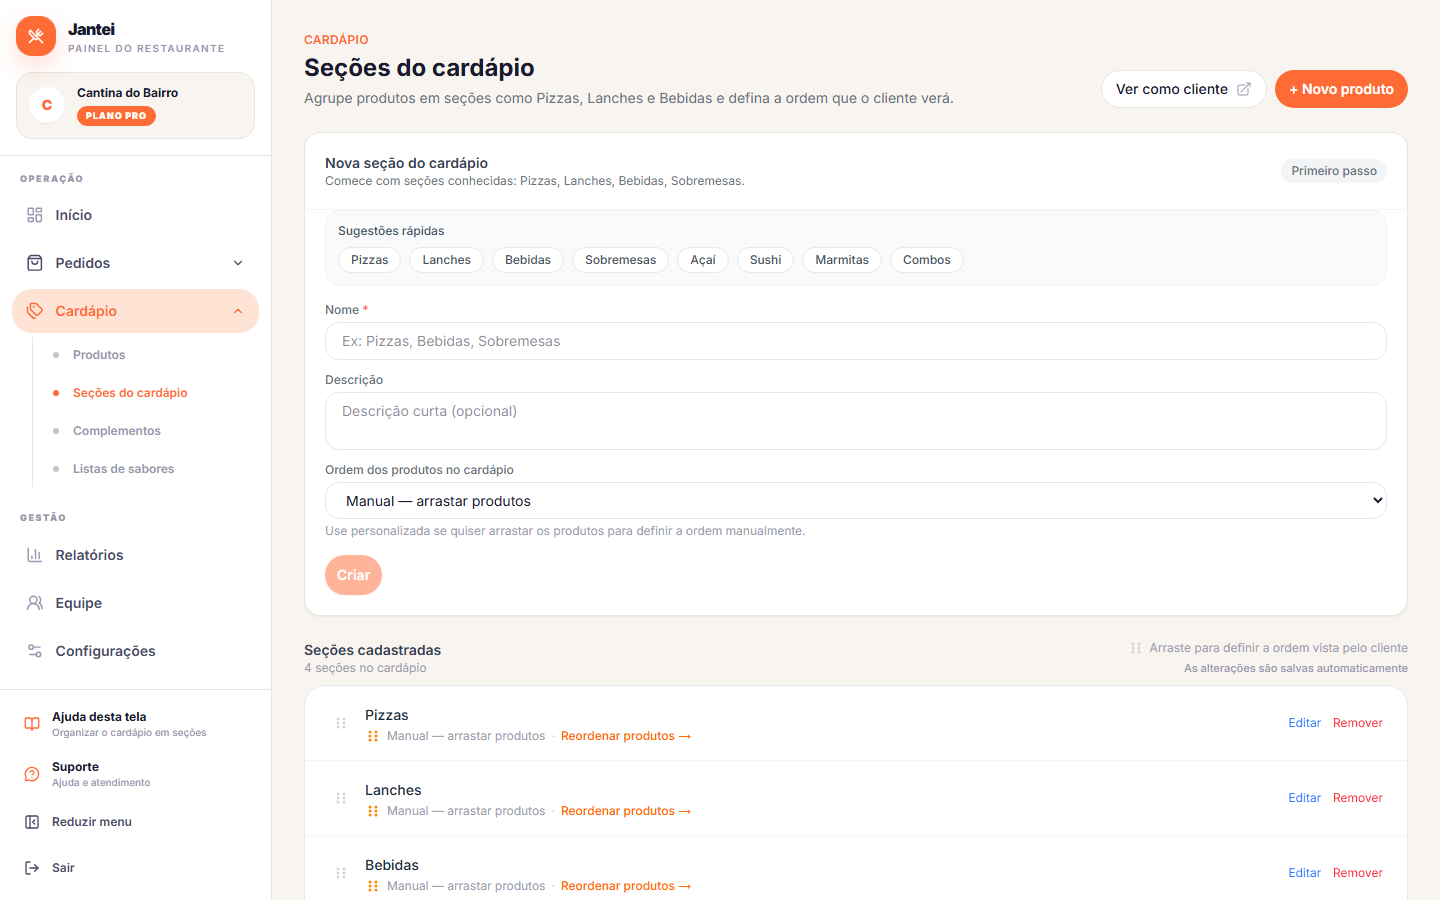Open the Ordem dos produtos dropdown

(x=856, y=501)
